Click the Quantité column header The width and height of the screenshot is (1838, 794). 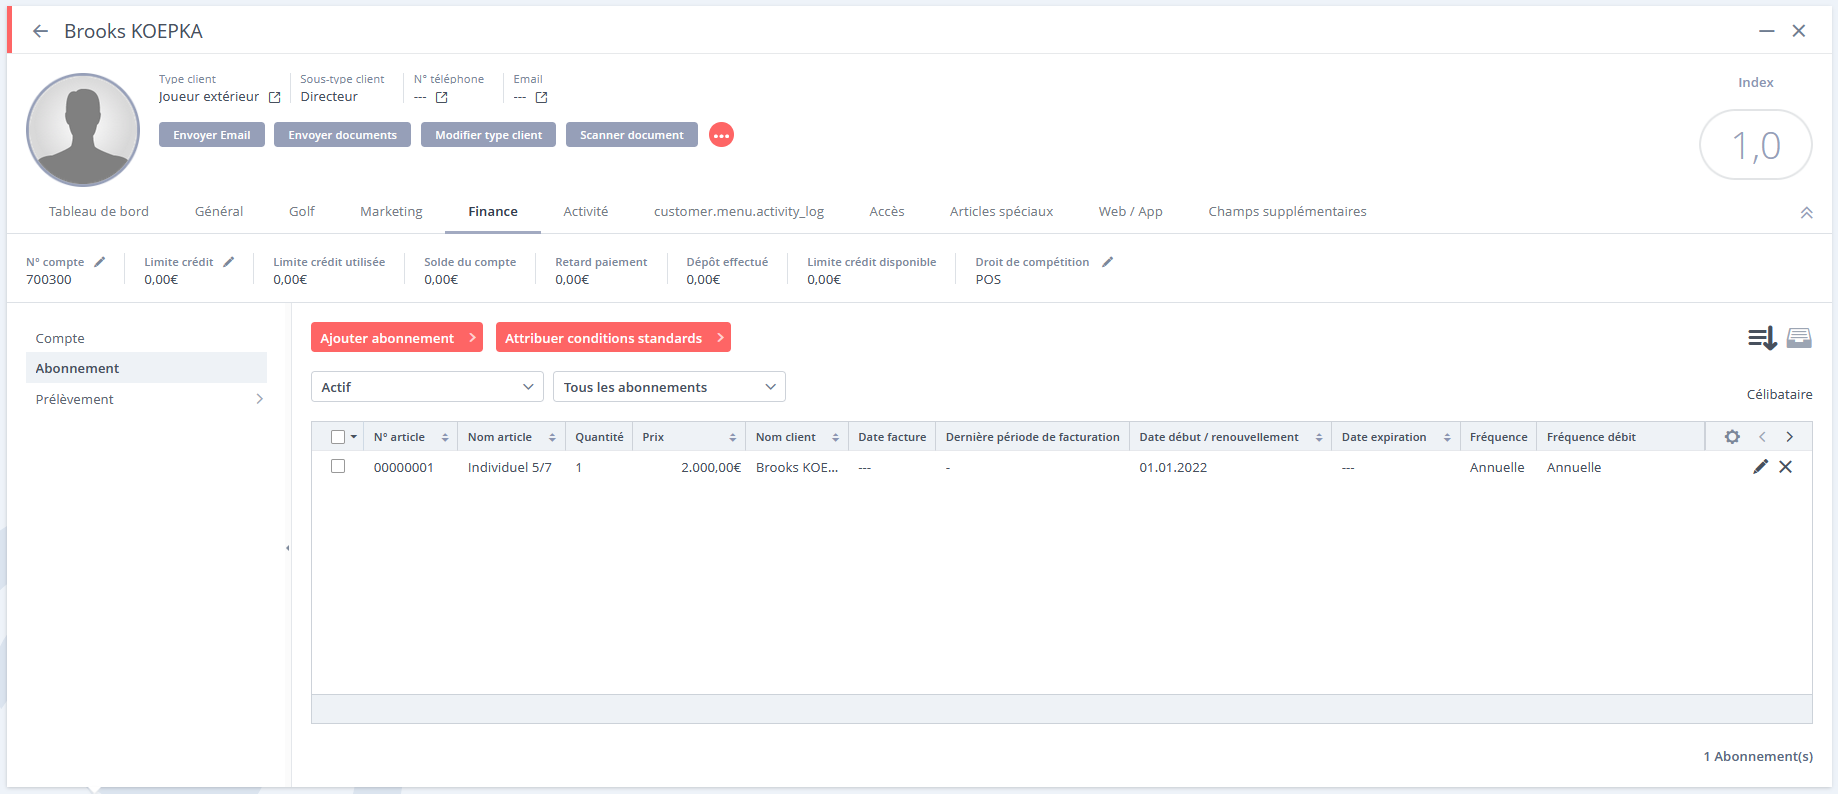pos(599,437)
